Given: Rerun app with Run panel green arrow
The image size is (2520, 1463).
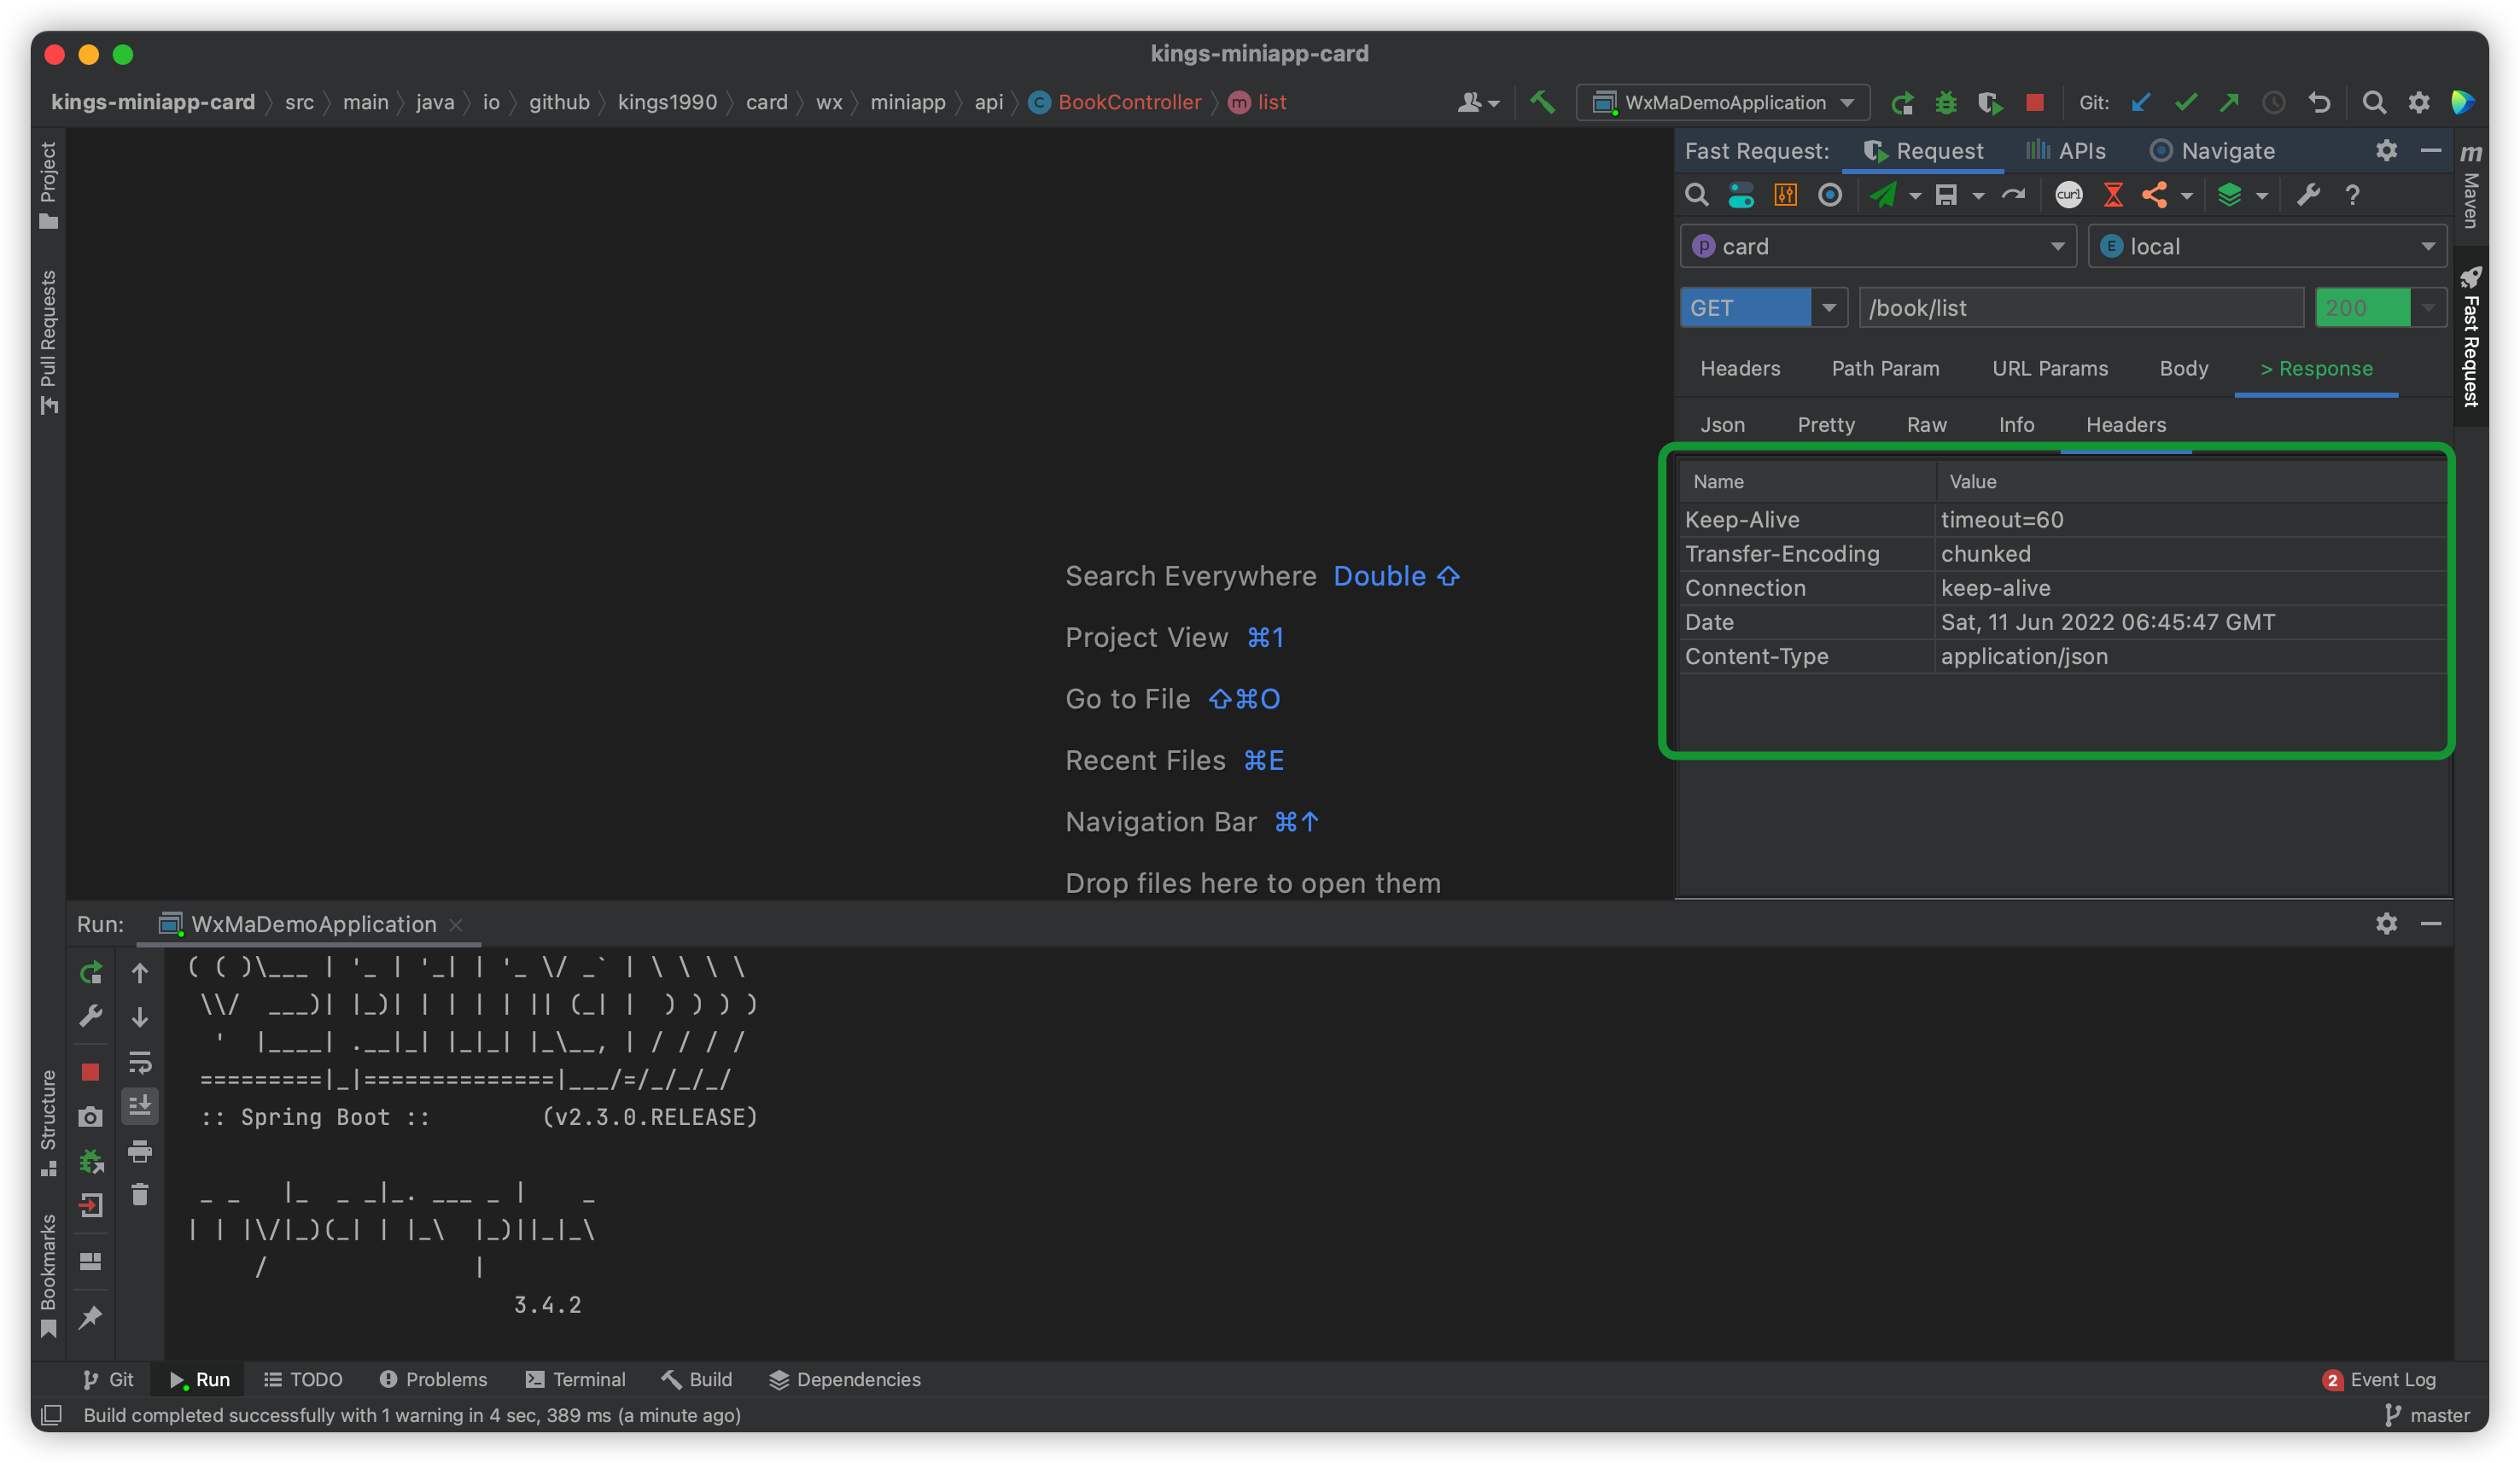Looking at the screenshot, I should point(90,972).
